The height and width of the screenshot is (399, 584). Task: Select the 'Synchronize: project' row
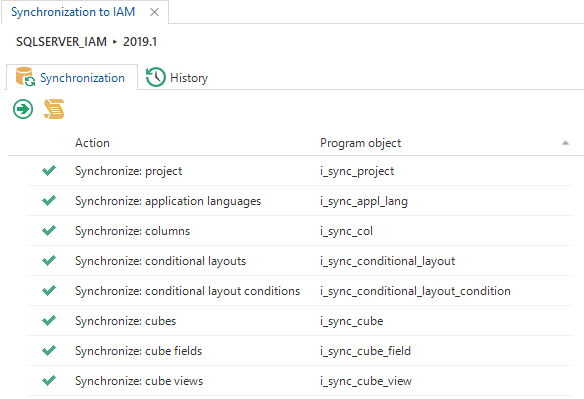point(300,171)
